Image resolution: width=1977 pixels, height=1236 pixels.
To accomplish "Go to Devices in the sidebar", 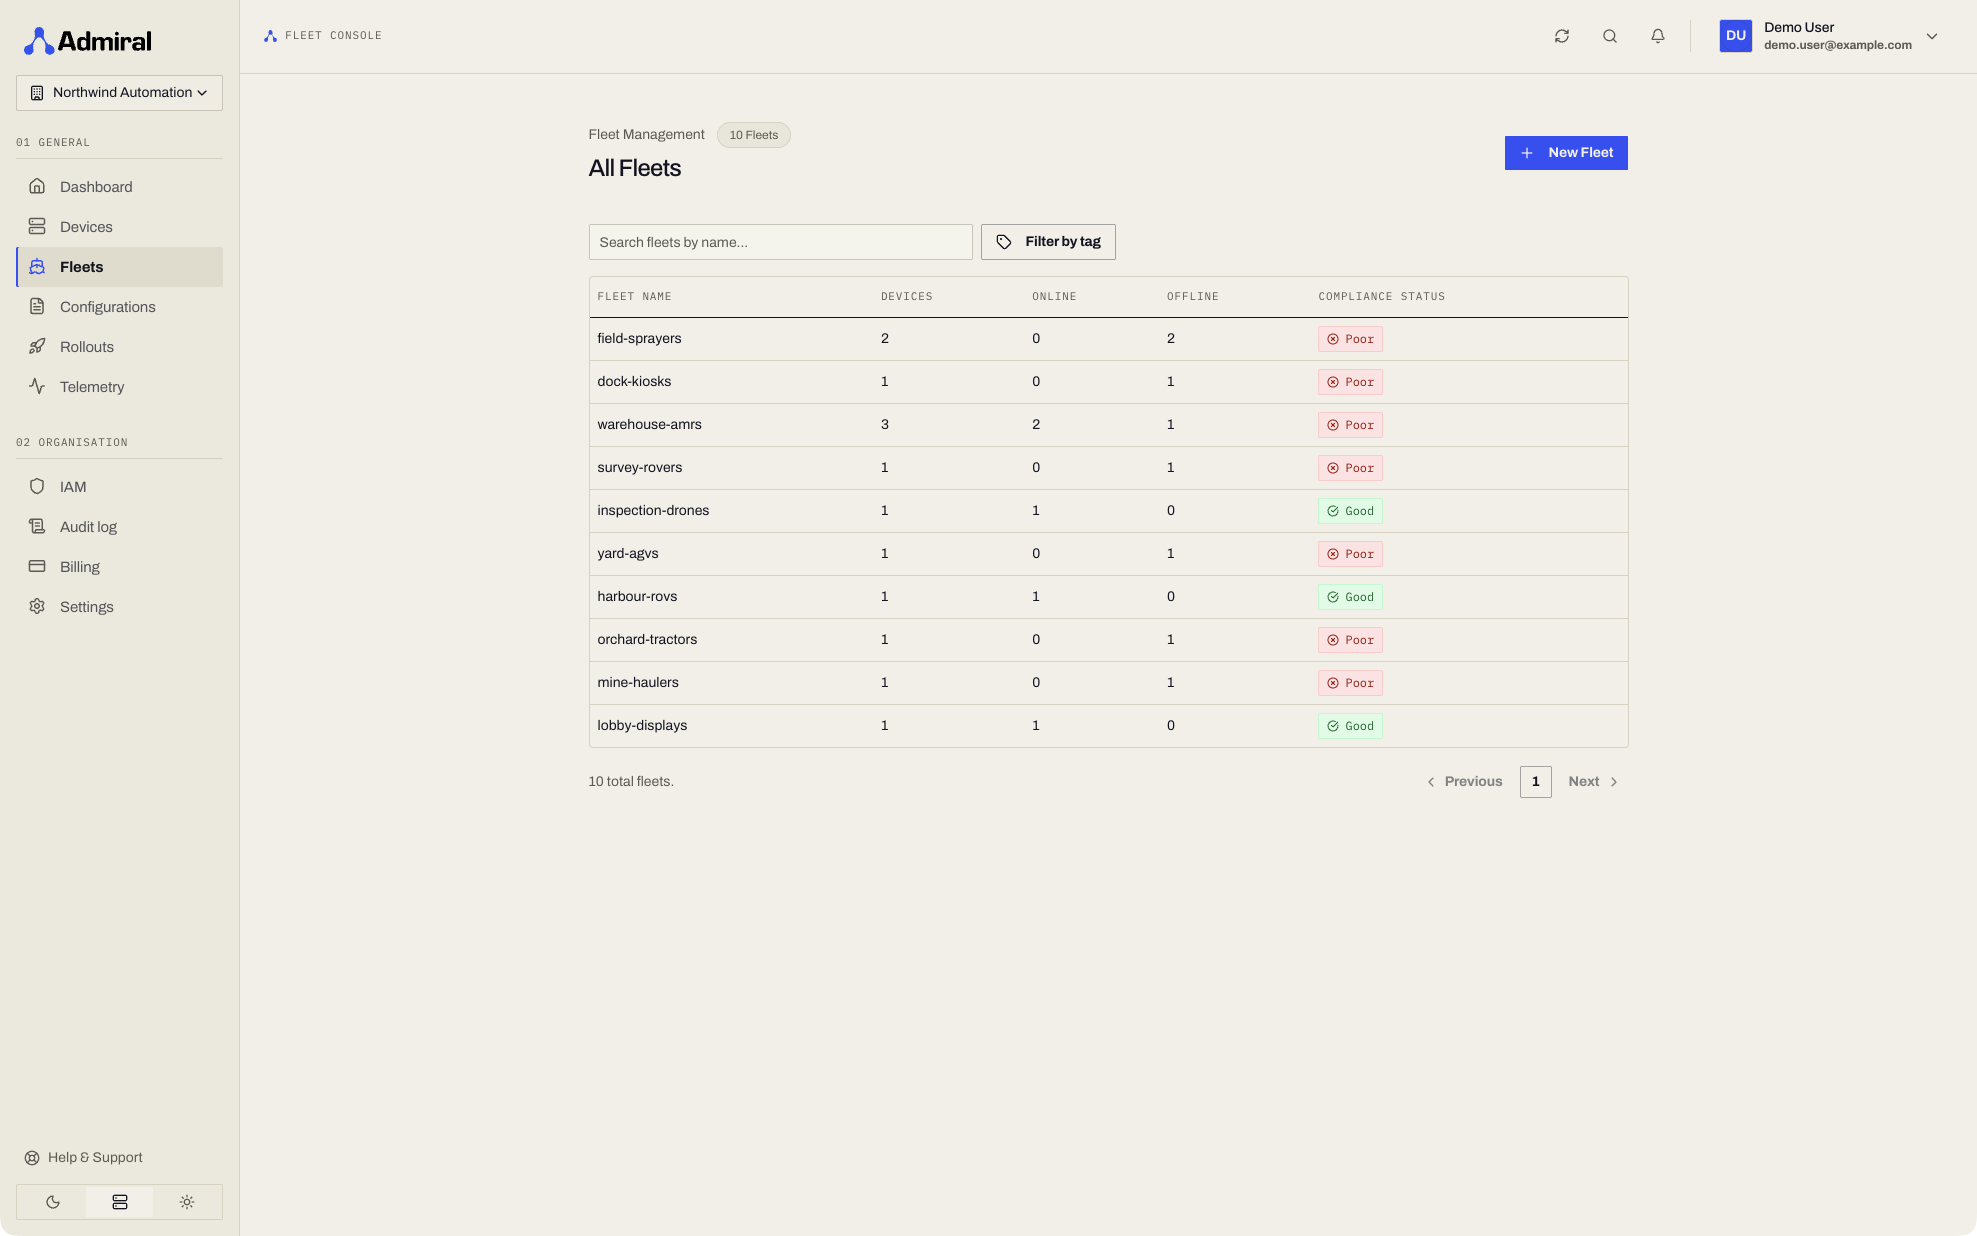I will 119,227.
